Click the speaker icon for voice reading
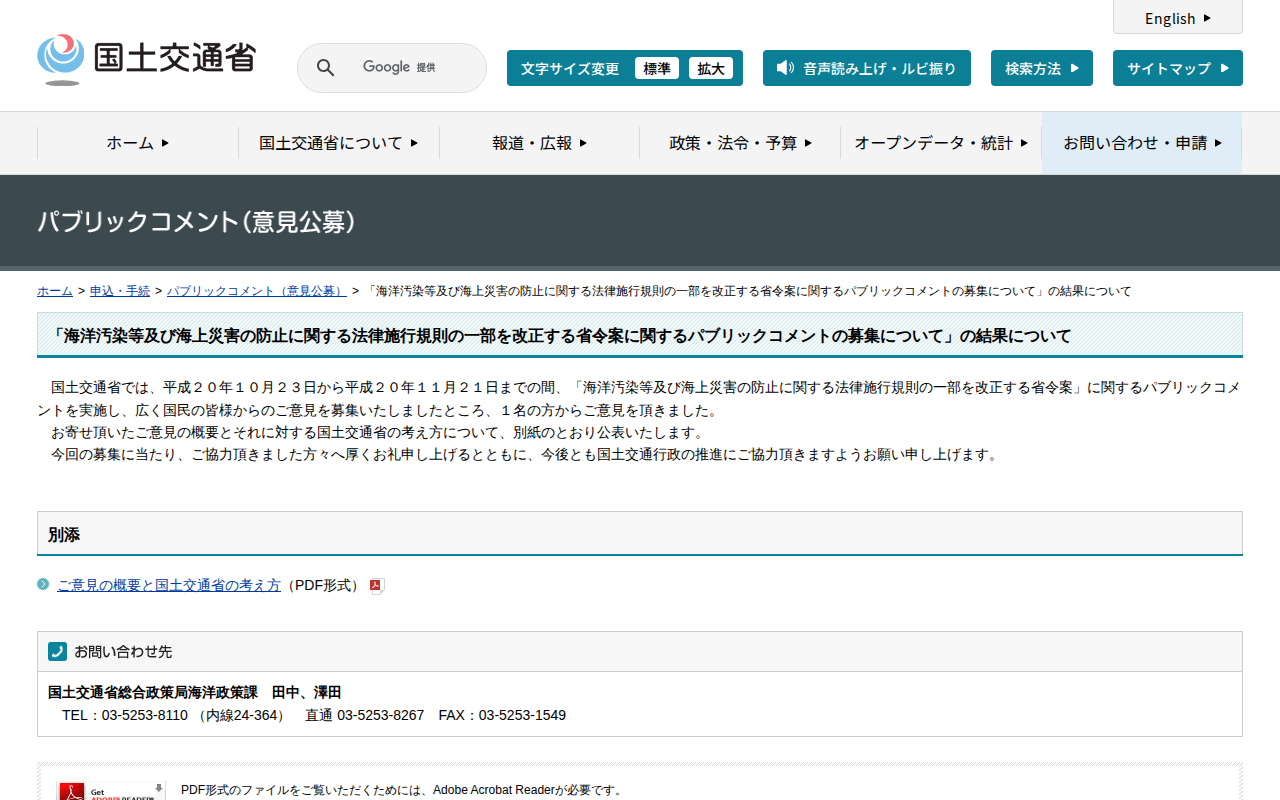Screen dimensions: 1280x800 [785, 68]
